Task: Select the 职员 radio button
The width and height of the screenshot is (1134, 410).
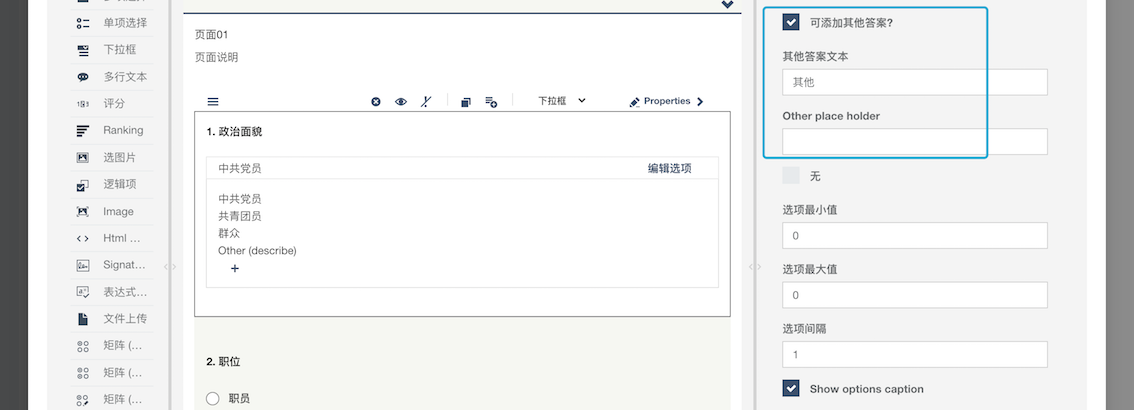Action: pos(213,398)
